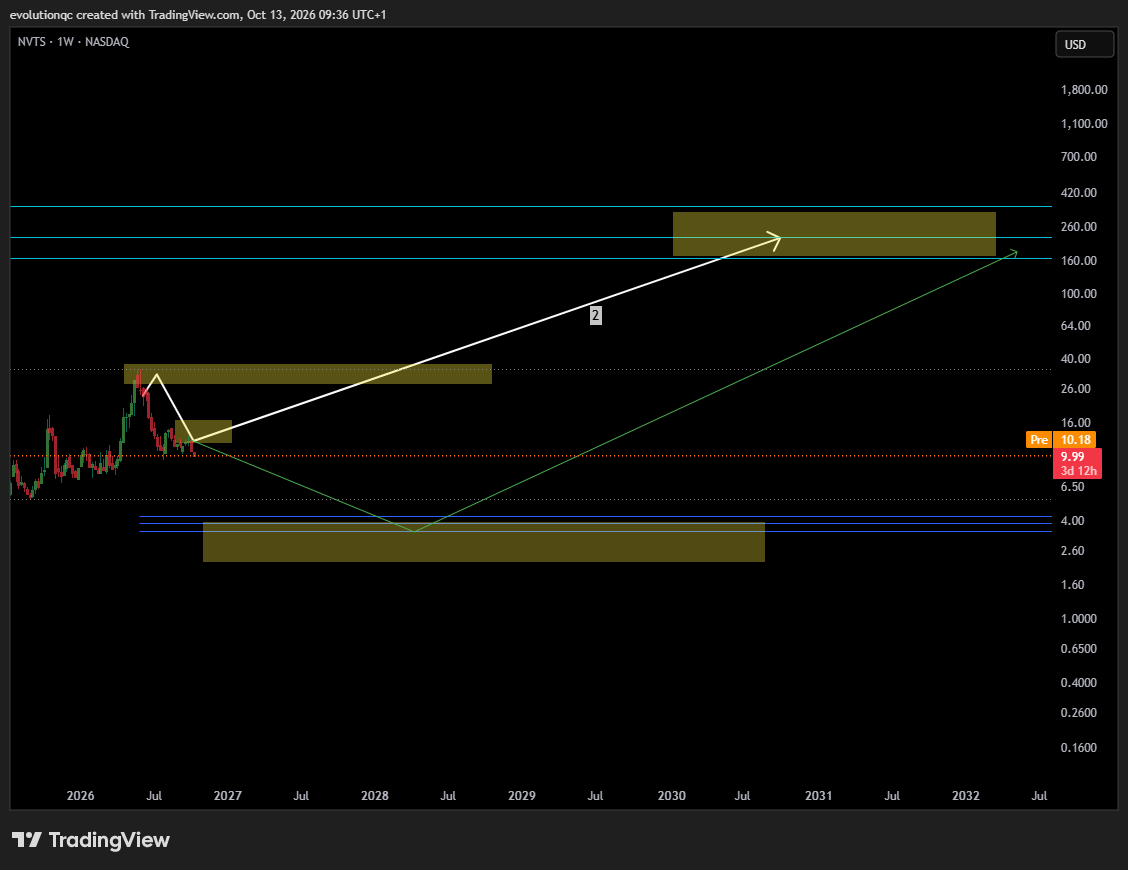This screenshot has height=870, width=1128.
Task: Click the 1,100.00 price axis label
Action: pyautogui.click(x=1084, y=124)
